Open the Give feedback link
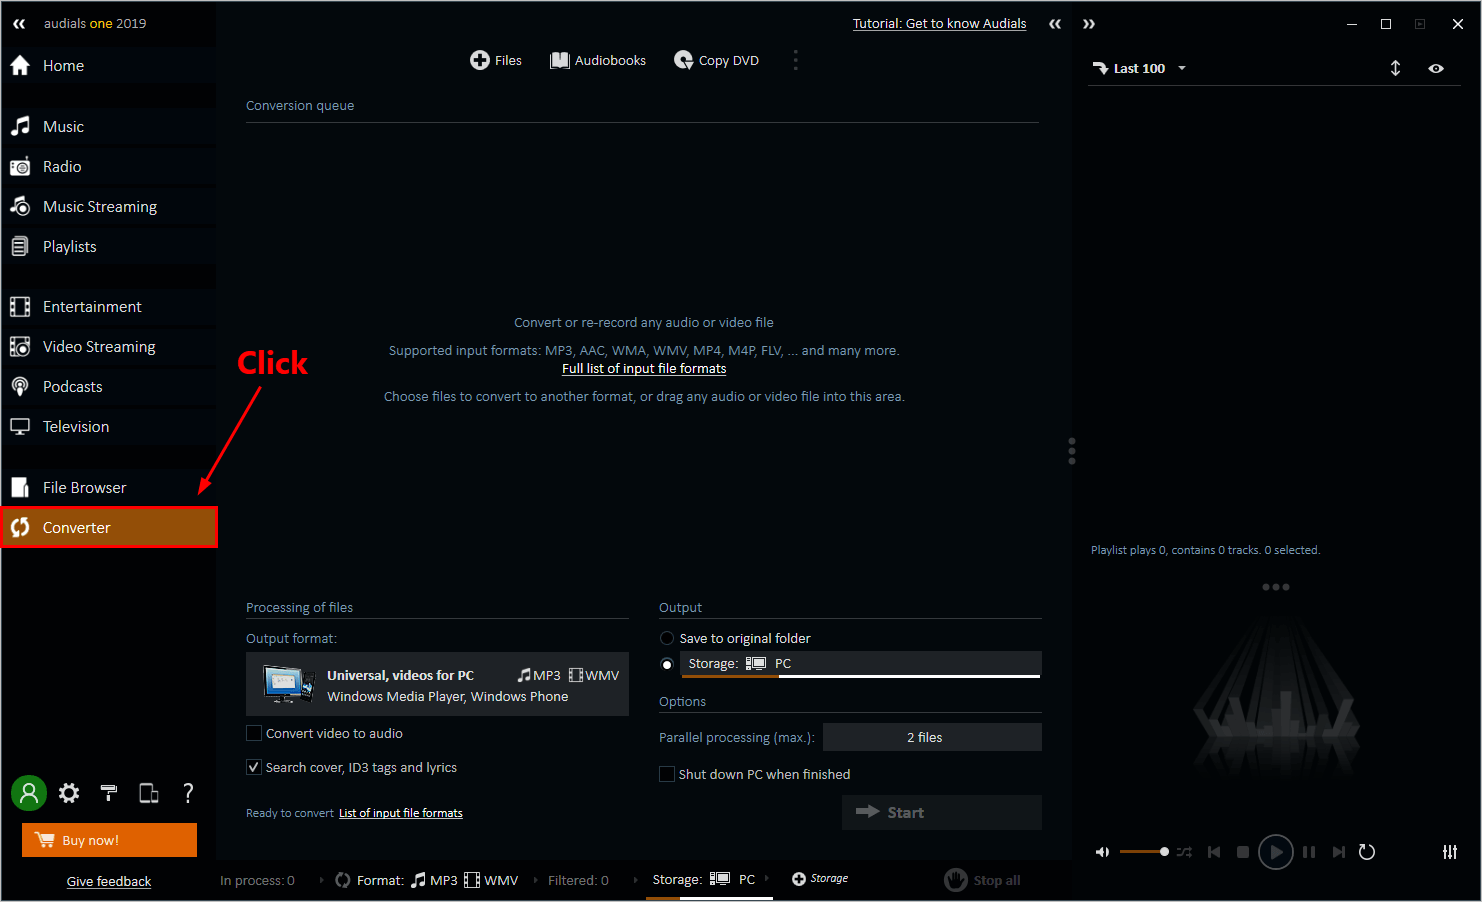Image resolution: width=1482 pixels, height=902 pixels. 109,881
